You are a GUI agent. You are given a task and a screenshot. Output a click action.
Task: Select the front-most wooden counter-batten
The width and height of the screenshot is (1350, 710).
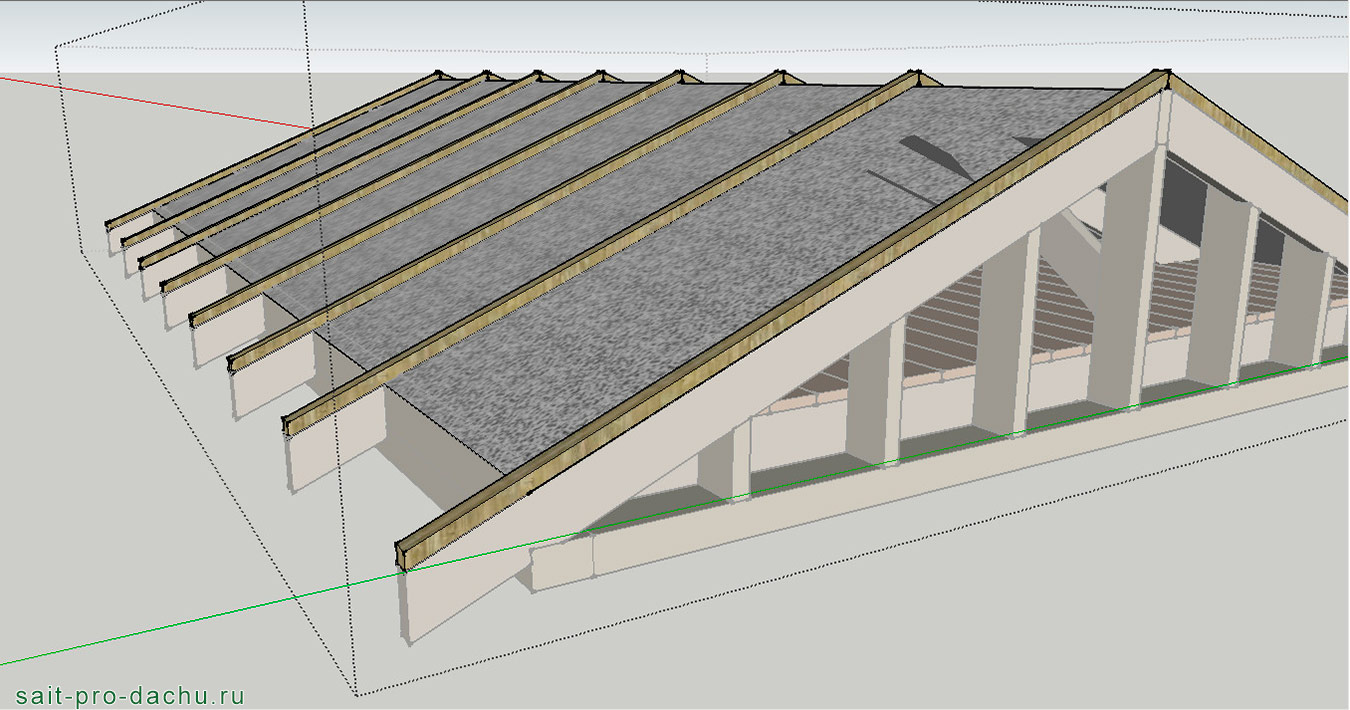pyautogui.click(x=780, y=311)
